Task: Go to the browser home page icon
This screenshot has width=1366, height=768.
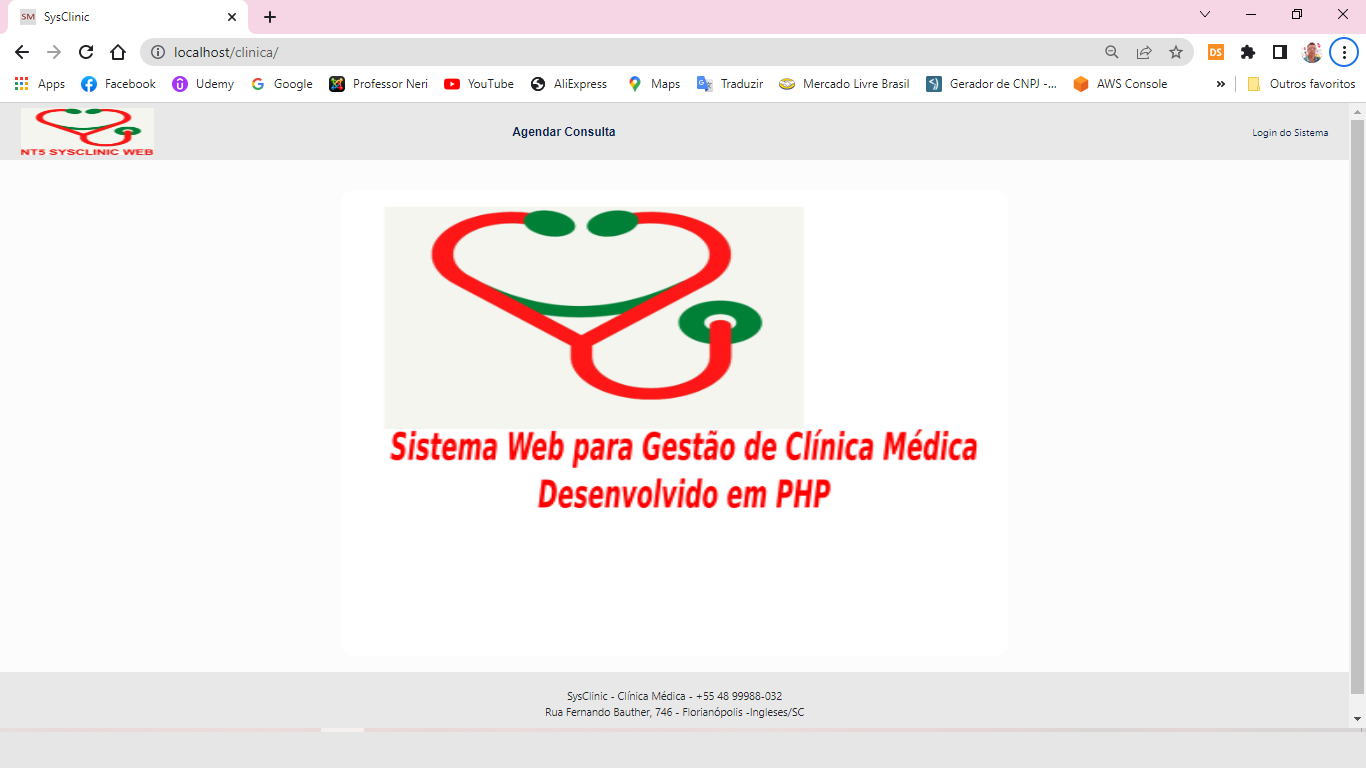Action: point(118,52)
